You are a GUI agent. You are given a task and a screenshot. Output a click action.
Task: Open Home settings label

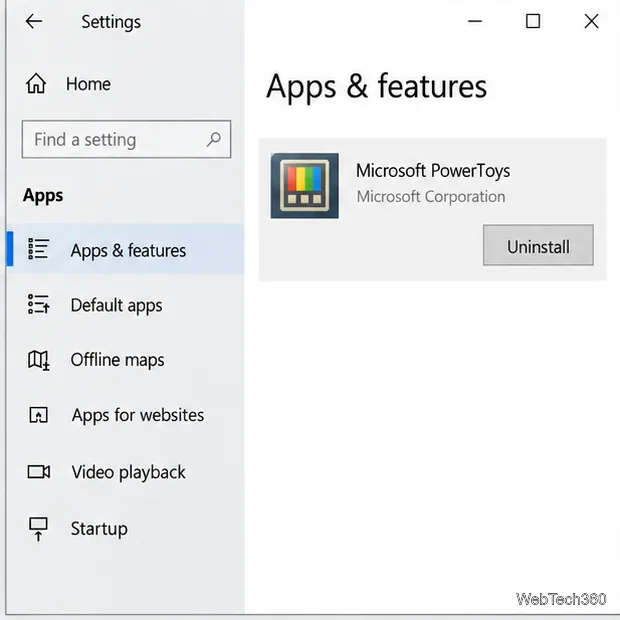coord(88,84)
